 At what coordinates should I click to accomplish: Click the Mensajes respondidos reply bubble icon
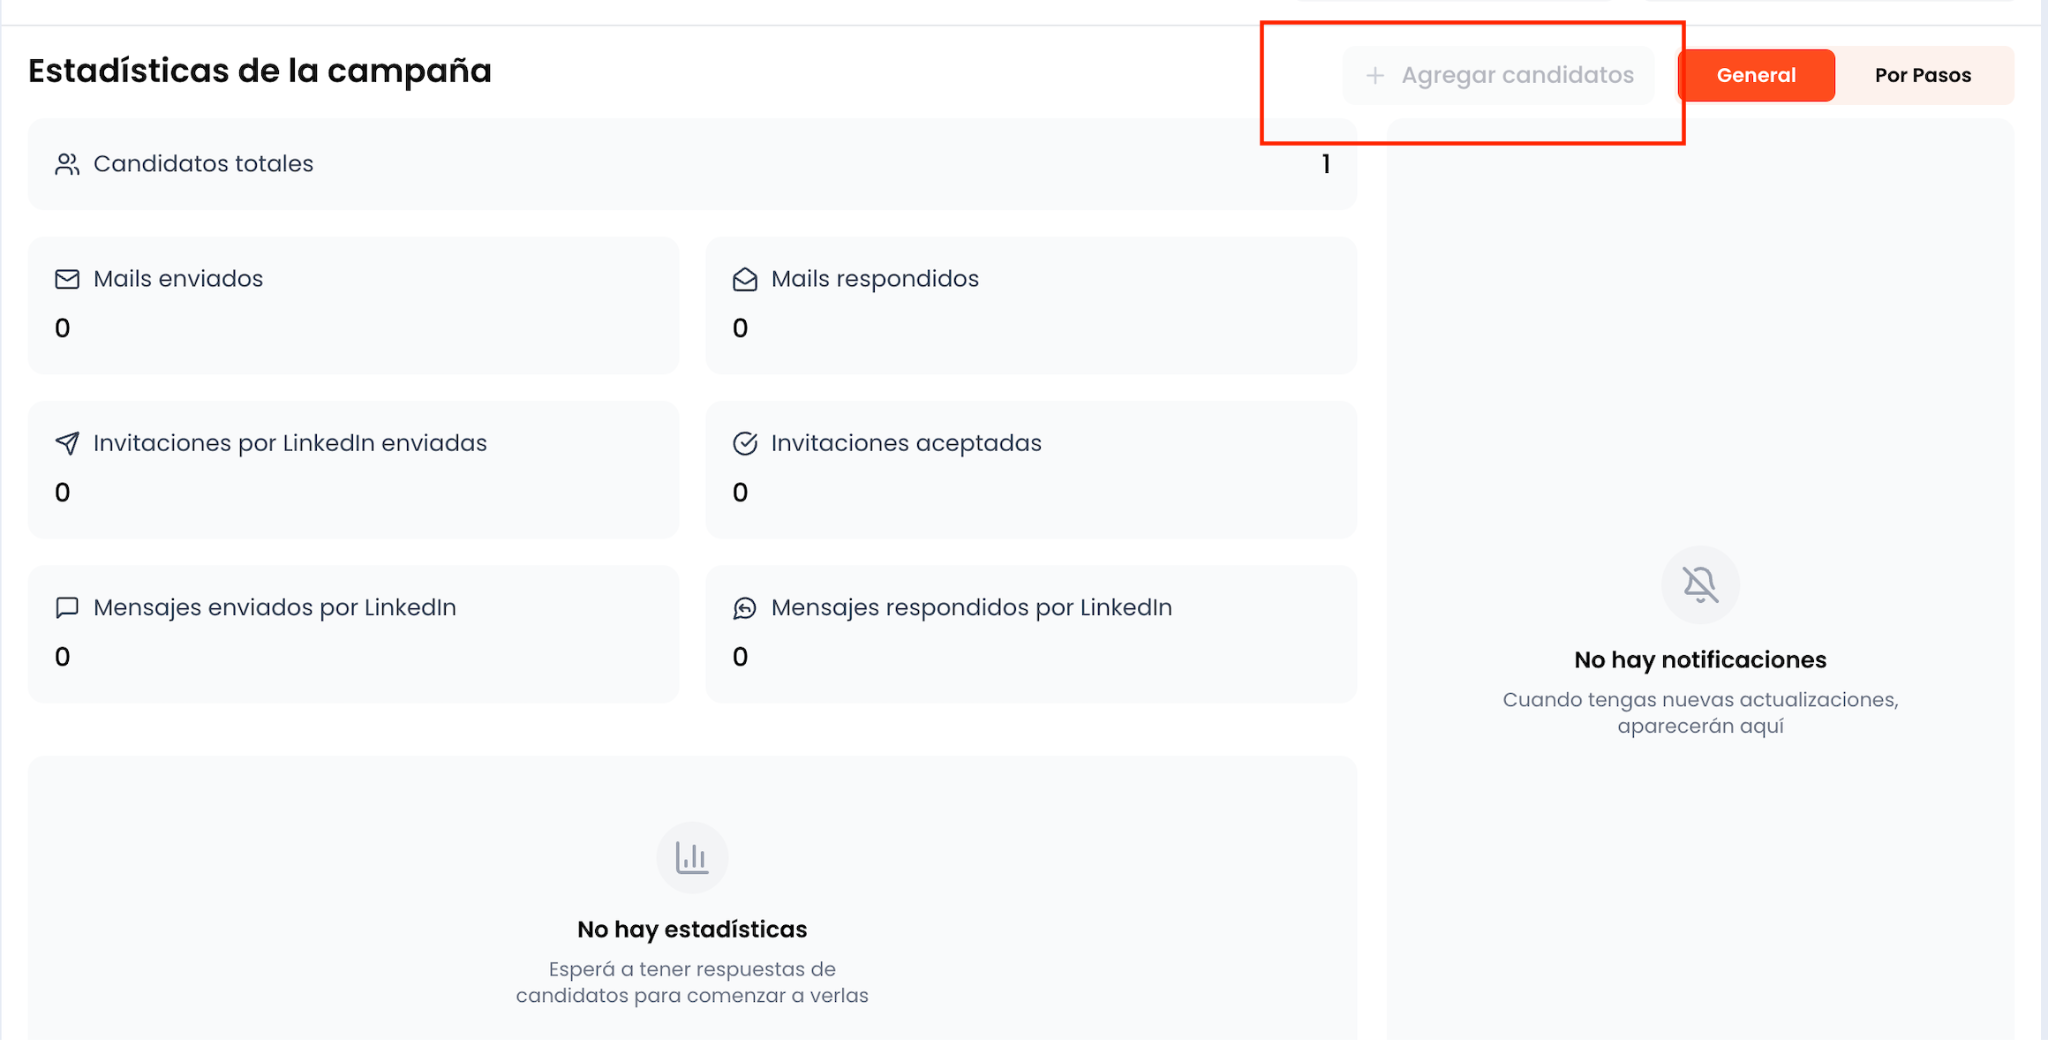click(745, 608)
